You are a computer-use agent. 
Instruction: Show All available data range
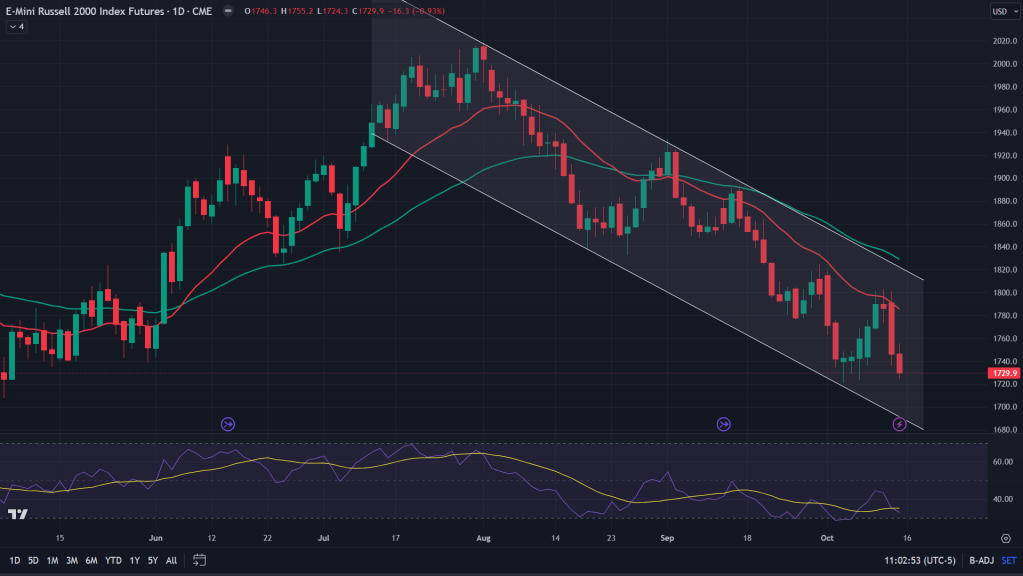coord(171,560)
